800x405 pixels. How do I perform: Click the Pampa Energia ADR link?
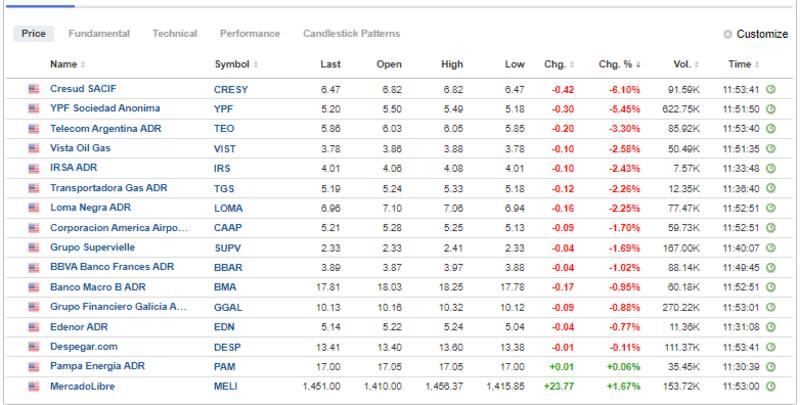pyautogui.click(x=98, y=365)
